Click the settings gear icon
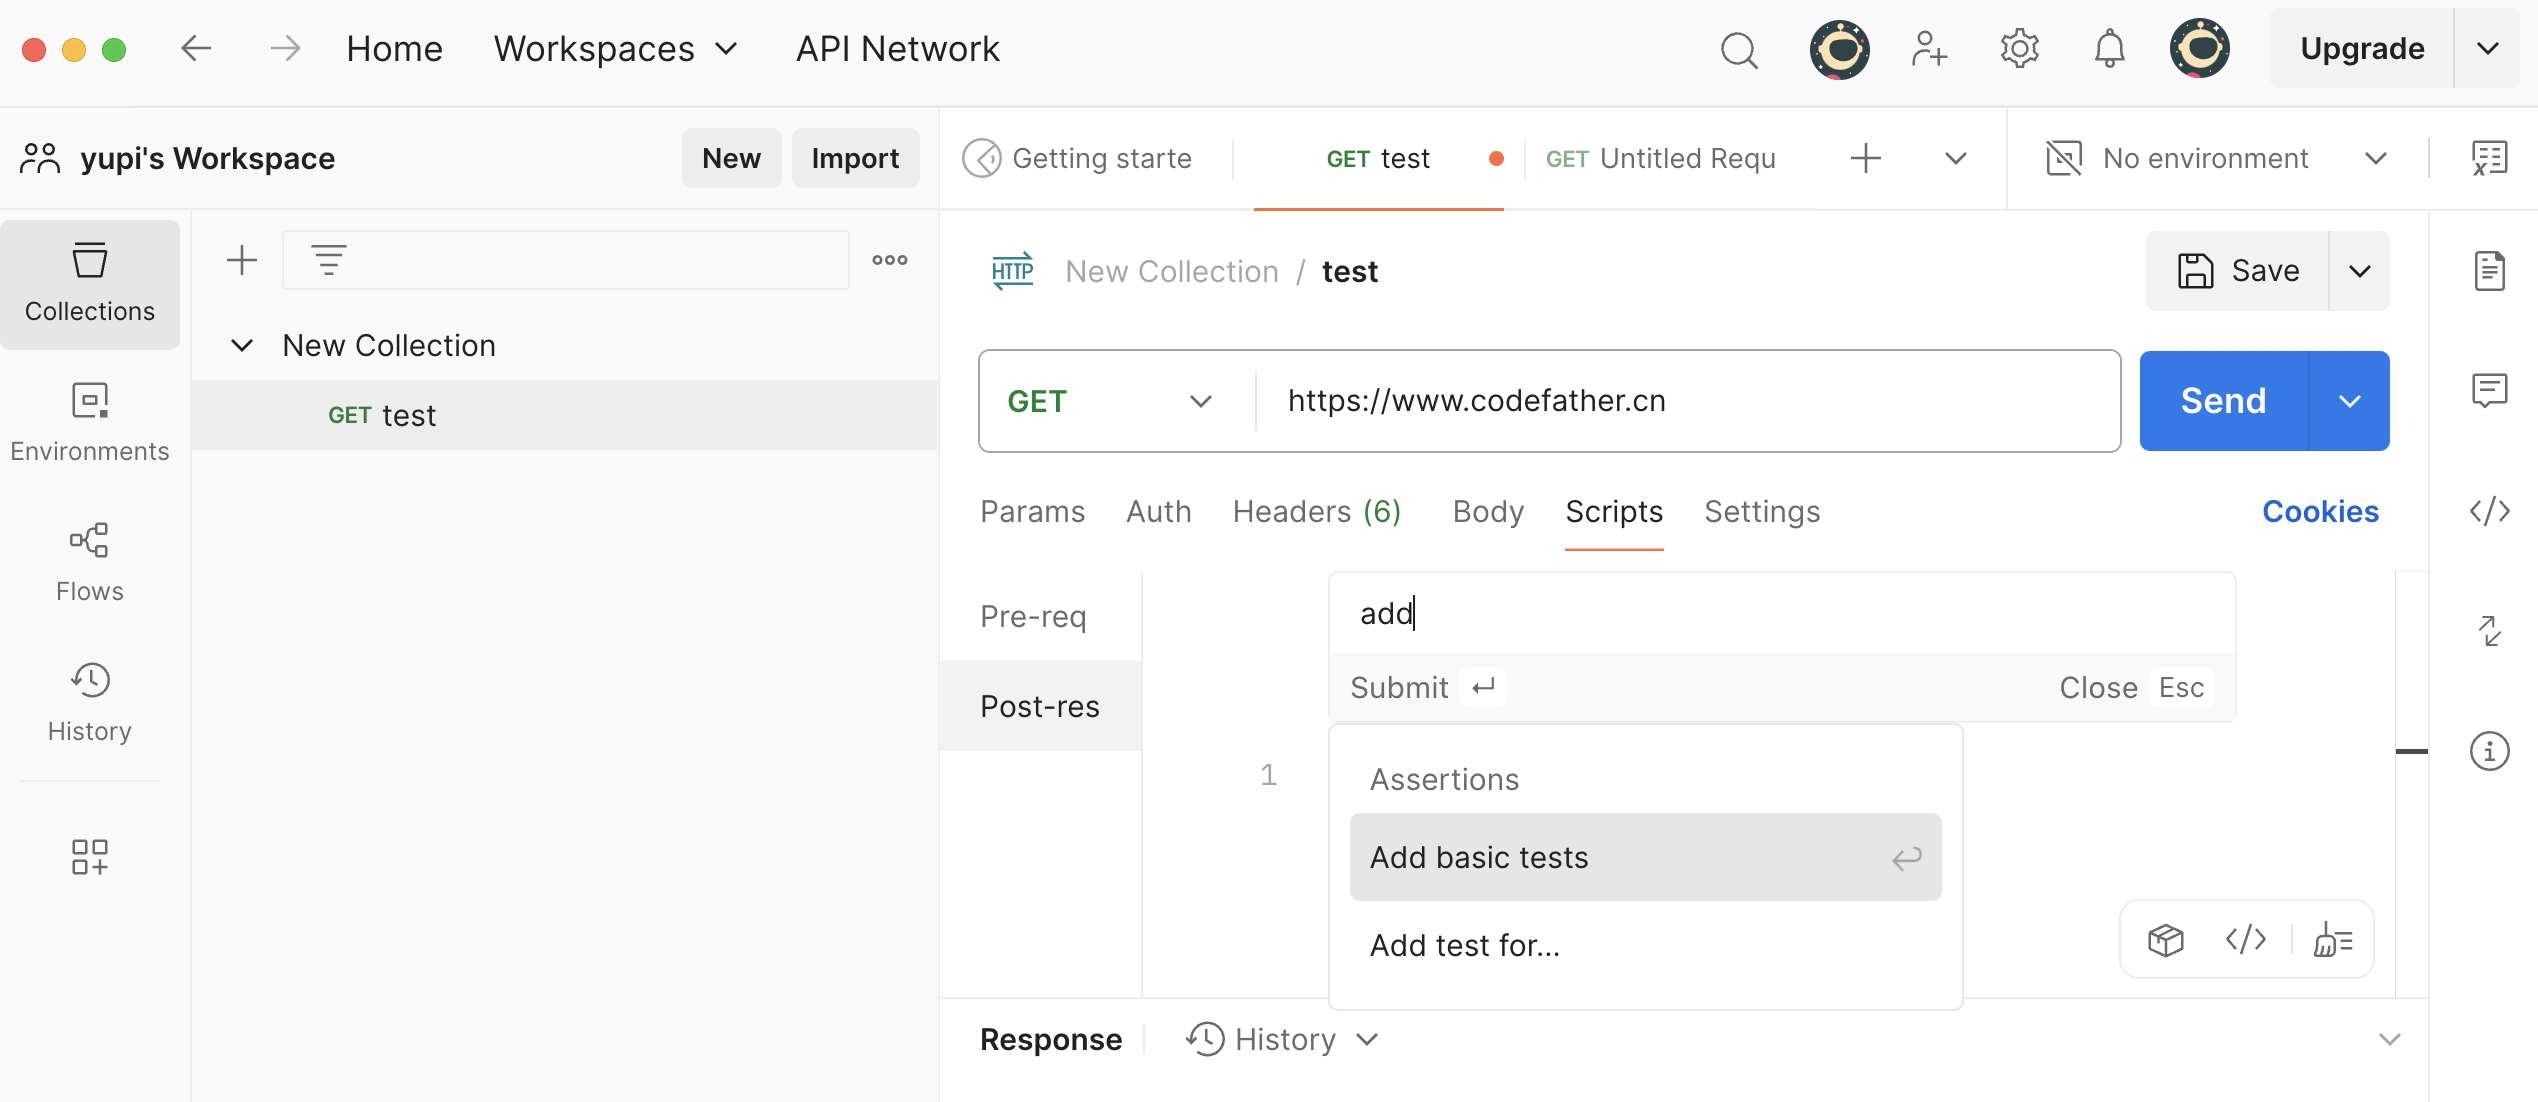Viewport: 2538px width, 1102px height. (x=2019, y=48)
